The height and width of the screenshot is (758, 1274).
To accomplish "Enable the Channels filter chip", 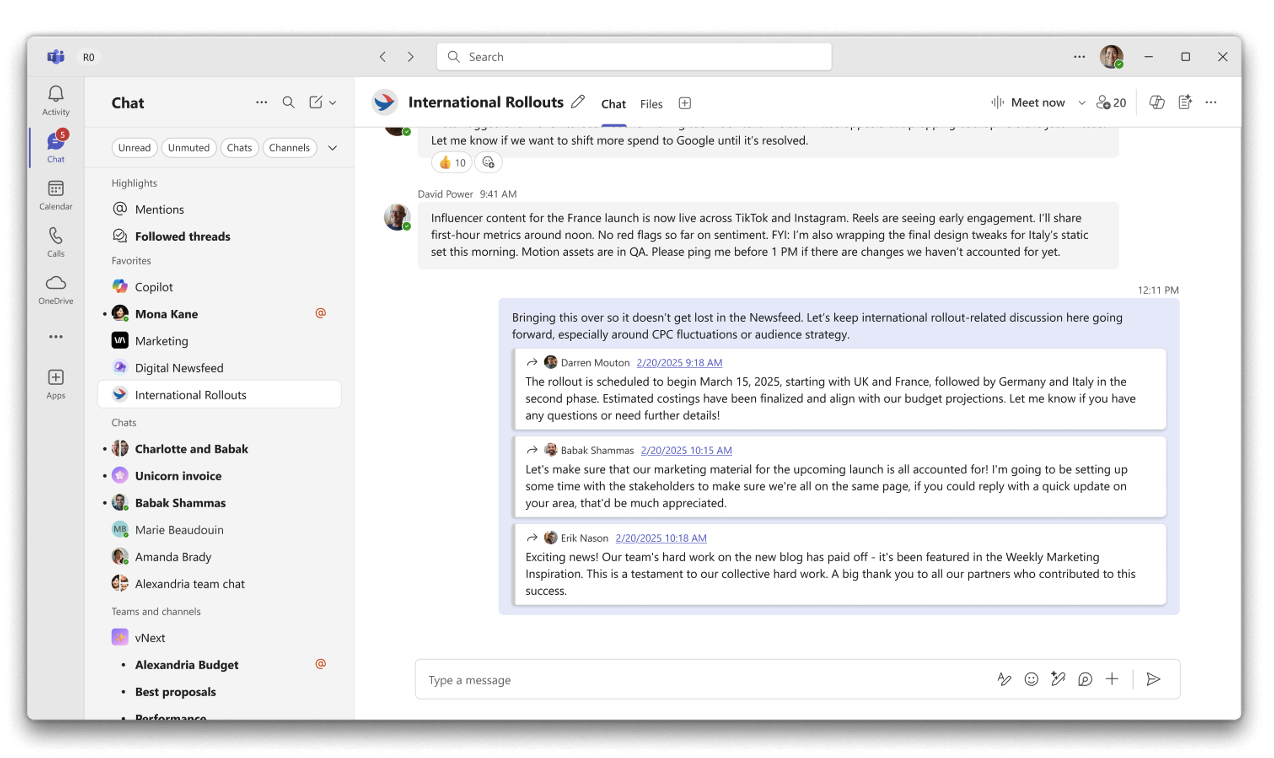I will coord(289,148).
